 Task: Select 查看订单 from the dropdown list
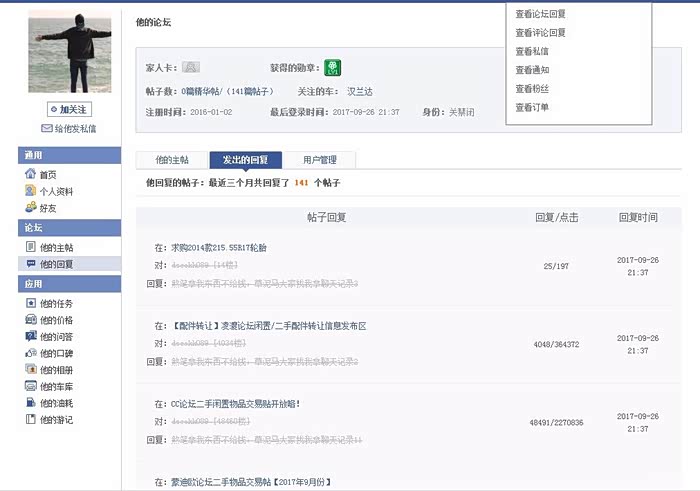coord(531,107)
